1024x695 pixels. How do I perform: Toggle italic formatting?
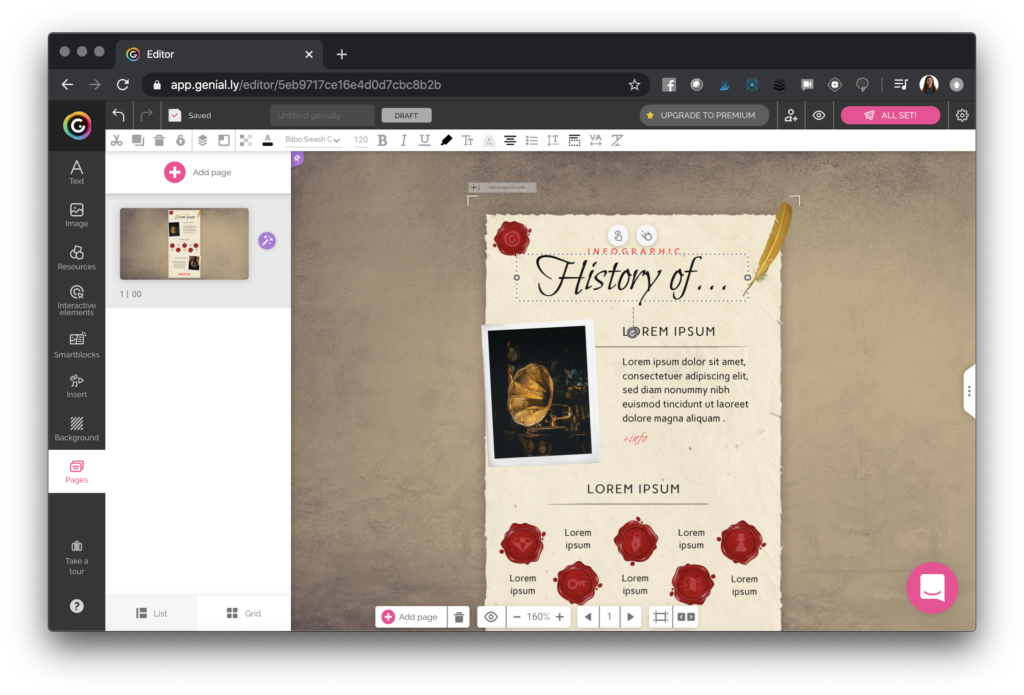403,140
